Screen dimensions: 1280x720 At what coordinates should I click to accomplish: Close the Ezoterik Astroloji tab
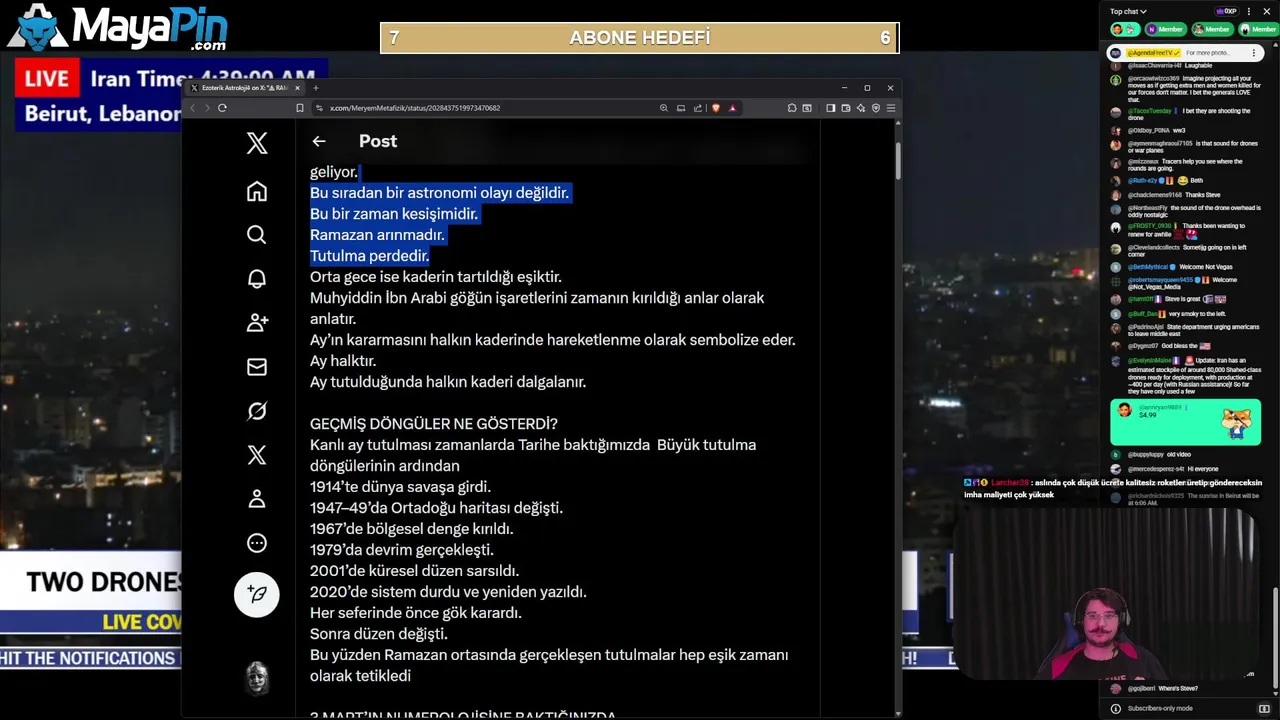[297, 88]
